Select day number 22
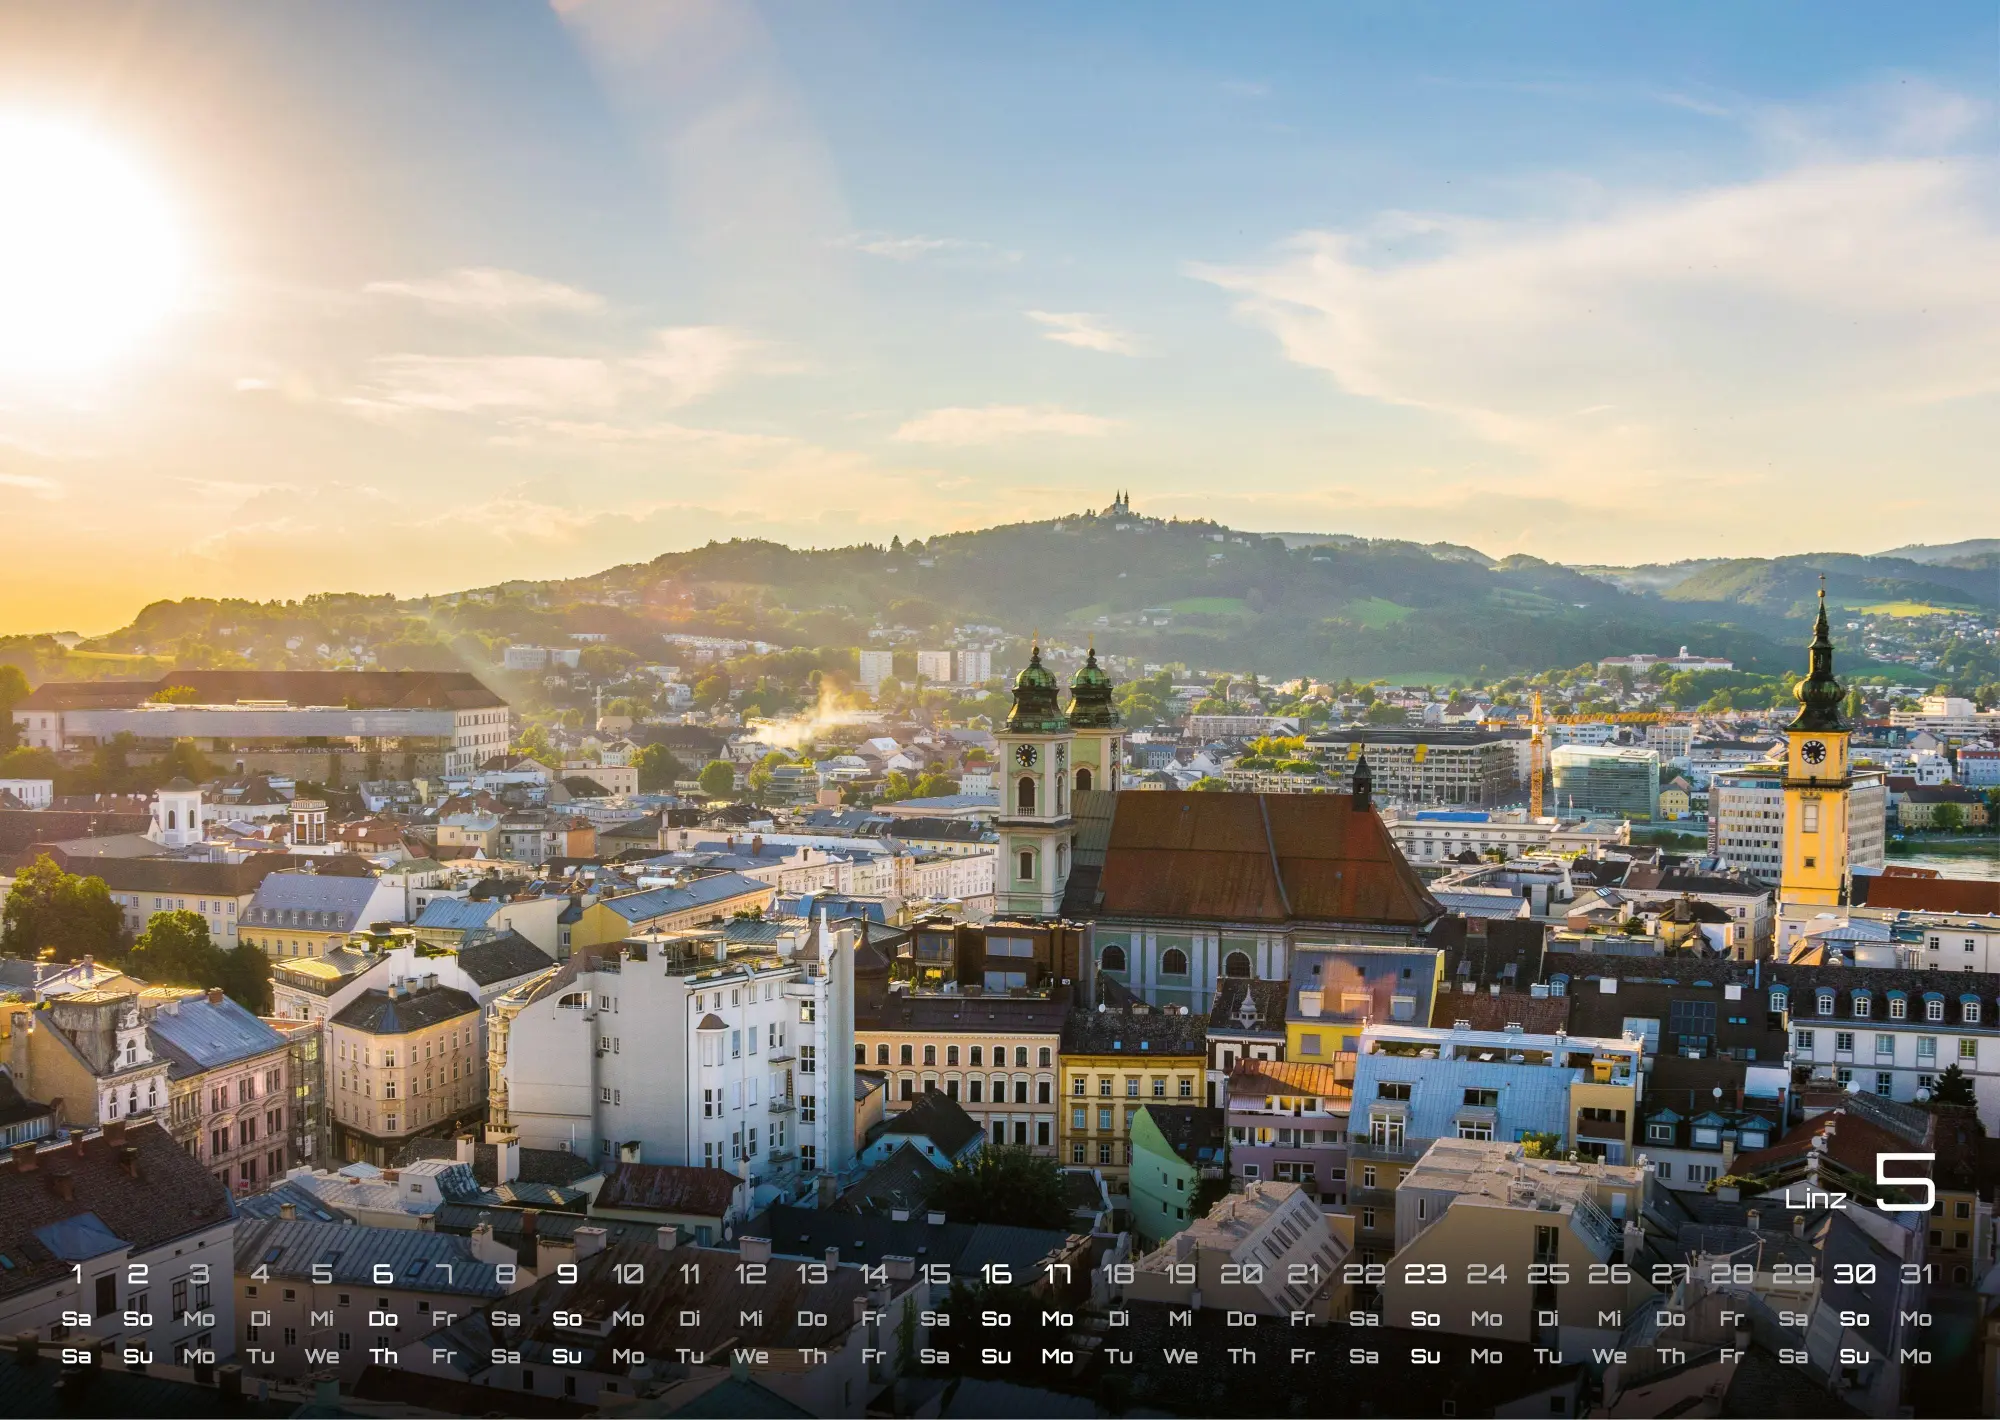The height and width of the screenshot is (1420, 2000). (x=1364, y=1274)
